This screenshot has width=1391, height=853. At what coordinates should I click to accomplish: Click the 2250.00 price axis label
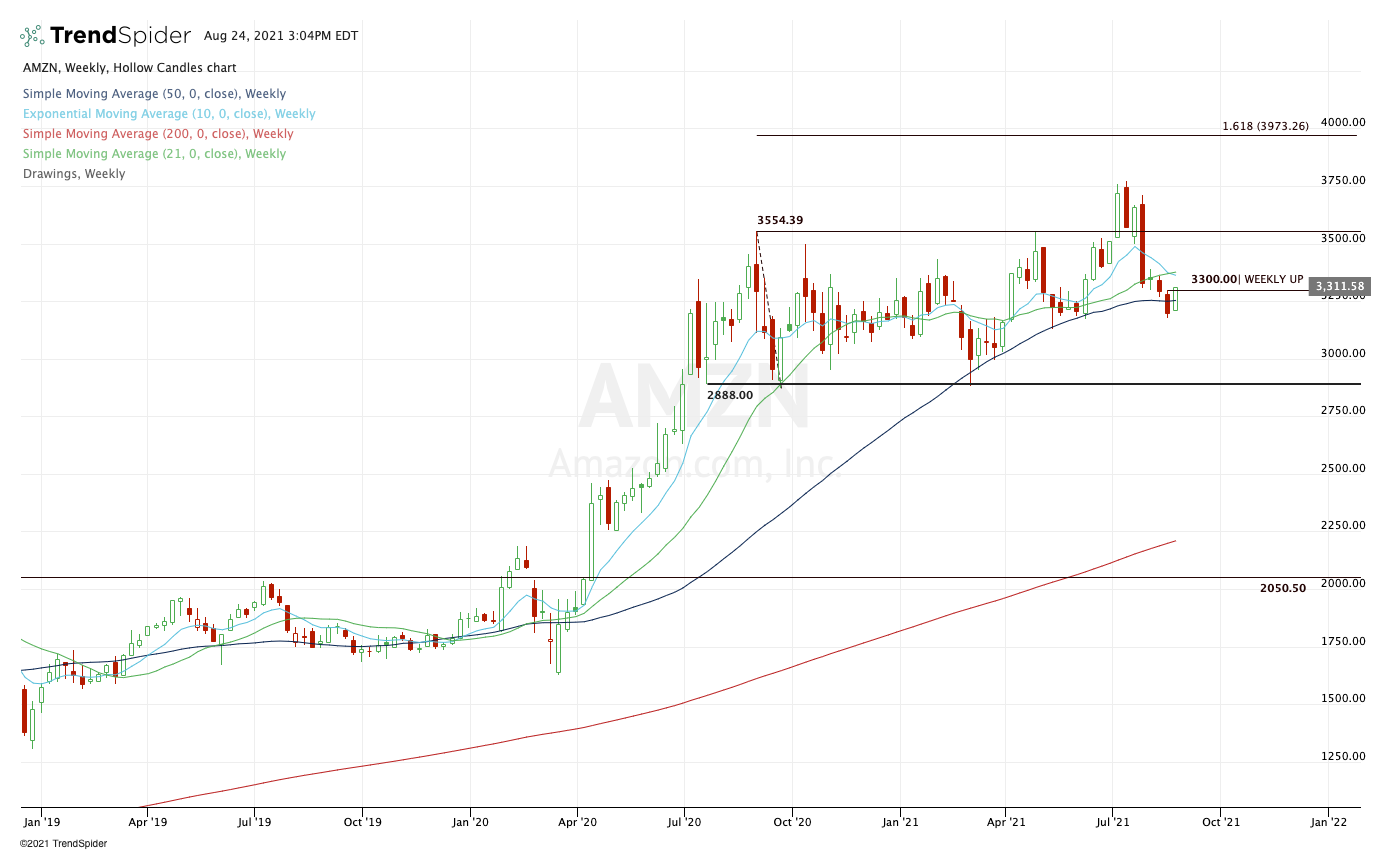(1342, 525)
